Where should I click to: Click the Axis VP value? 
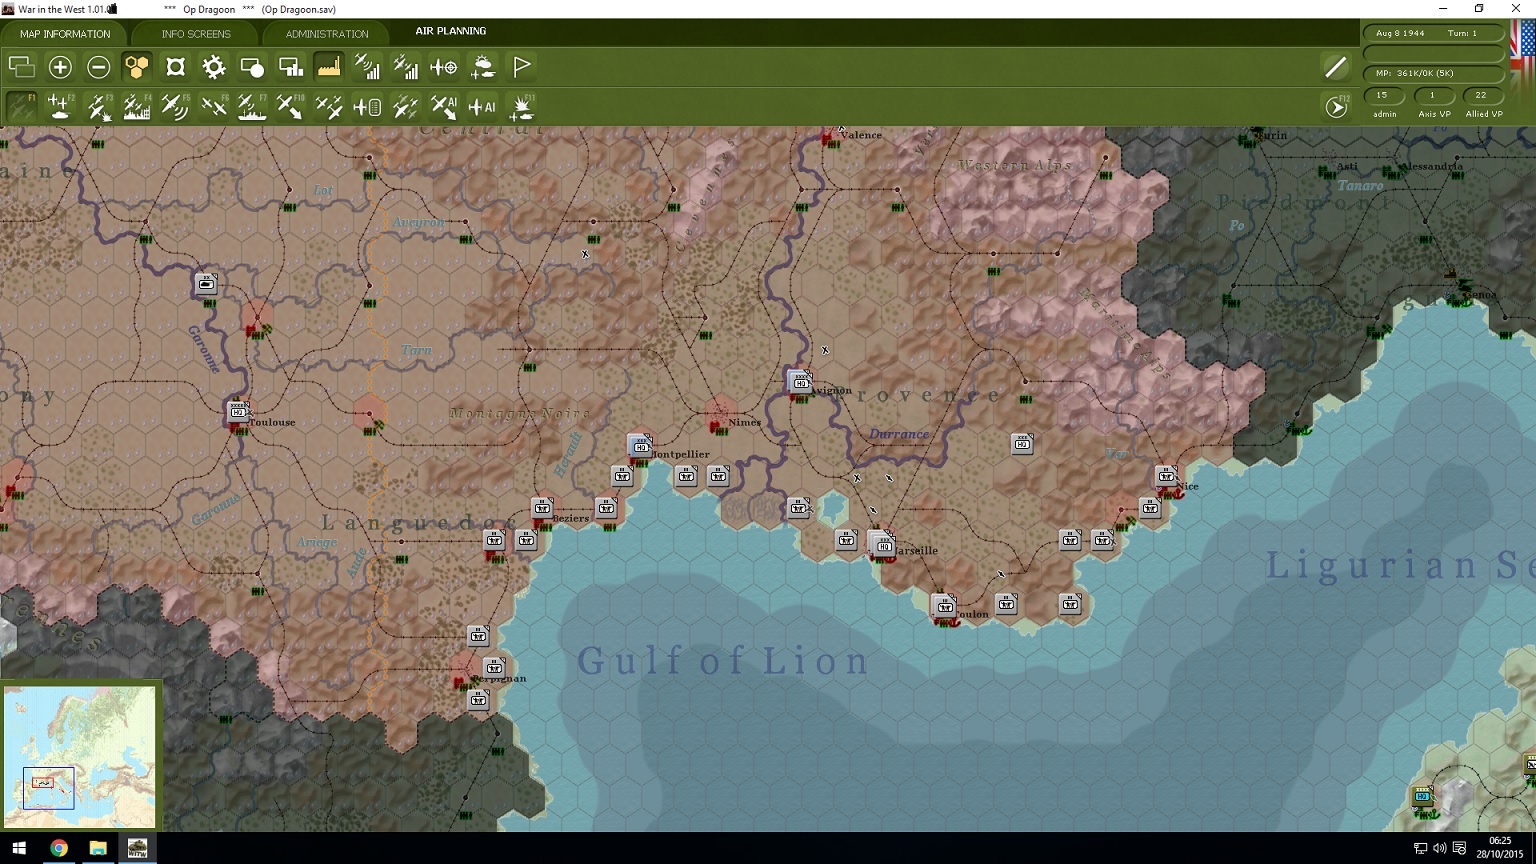[x=1433, y=96]
